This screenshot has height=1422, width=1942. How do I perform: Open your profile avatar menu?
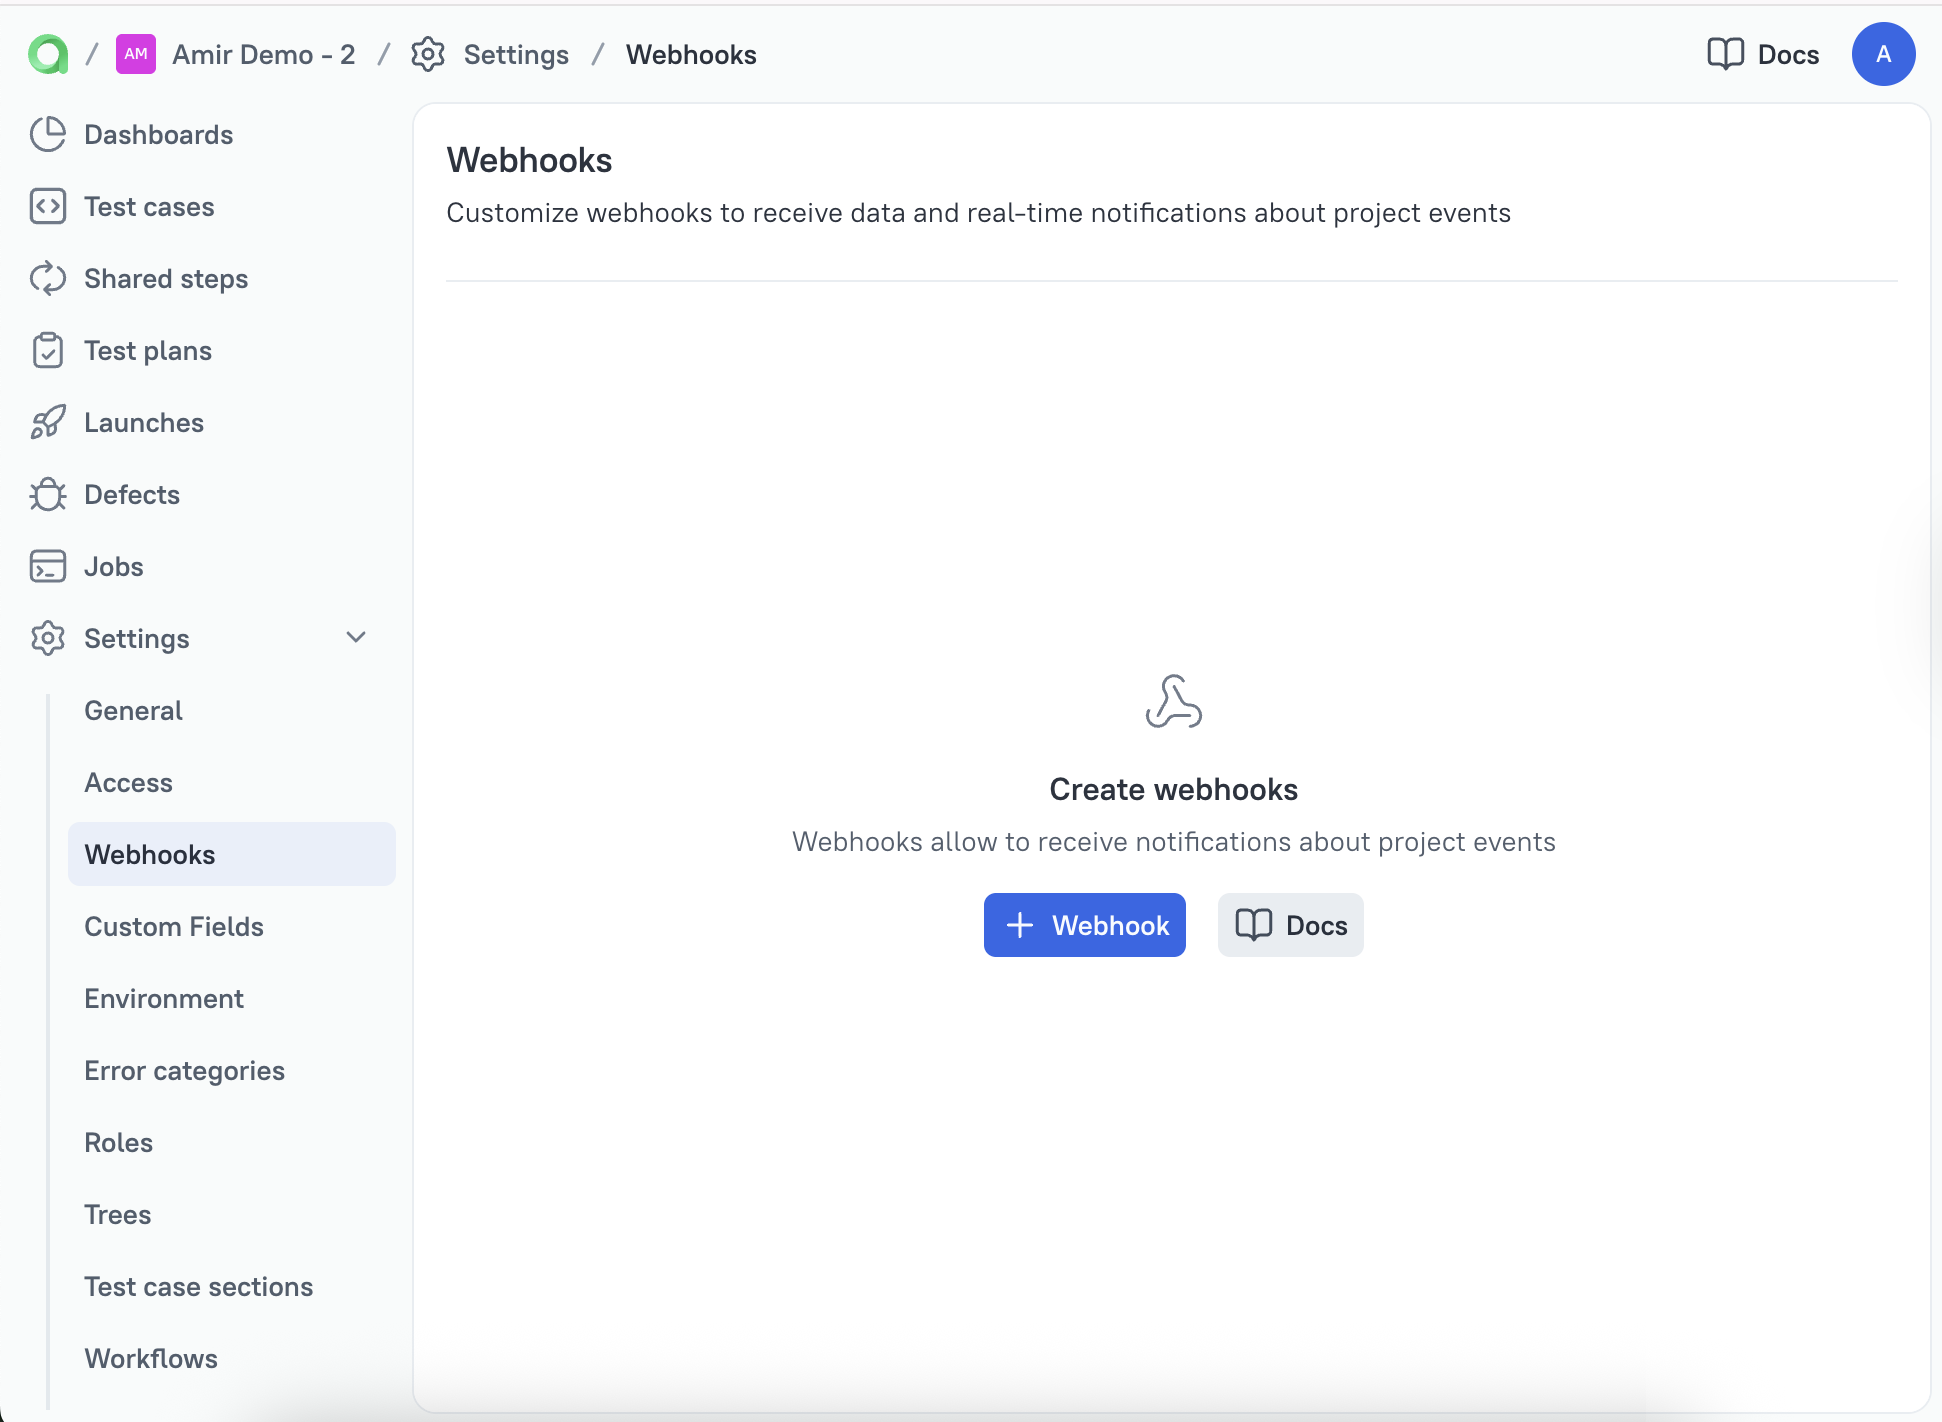pos(1884,54)
